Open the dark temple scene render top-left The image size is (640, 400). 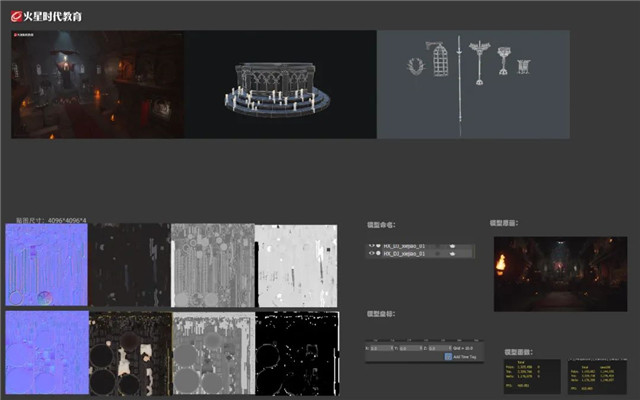pos(97,84)
